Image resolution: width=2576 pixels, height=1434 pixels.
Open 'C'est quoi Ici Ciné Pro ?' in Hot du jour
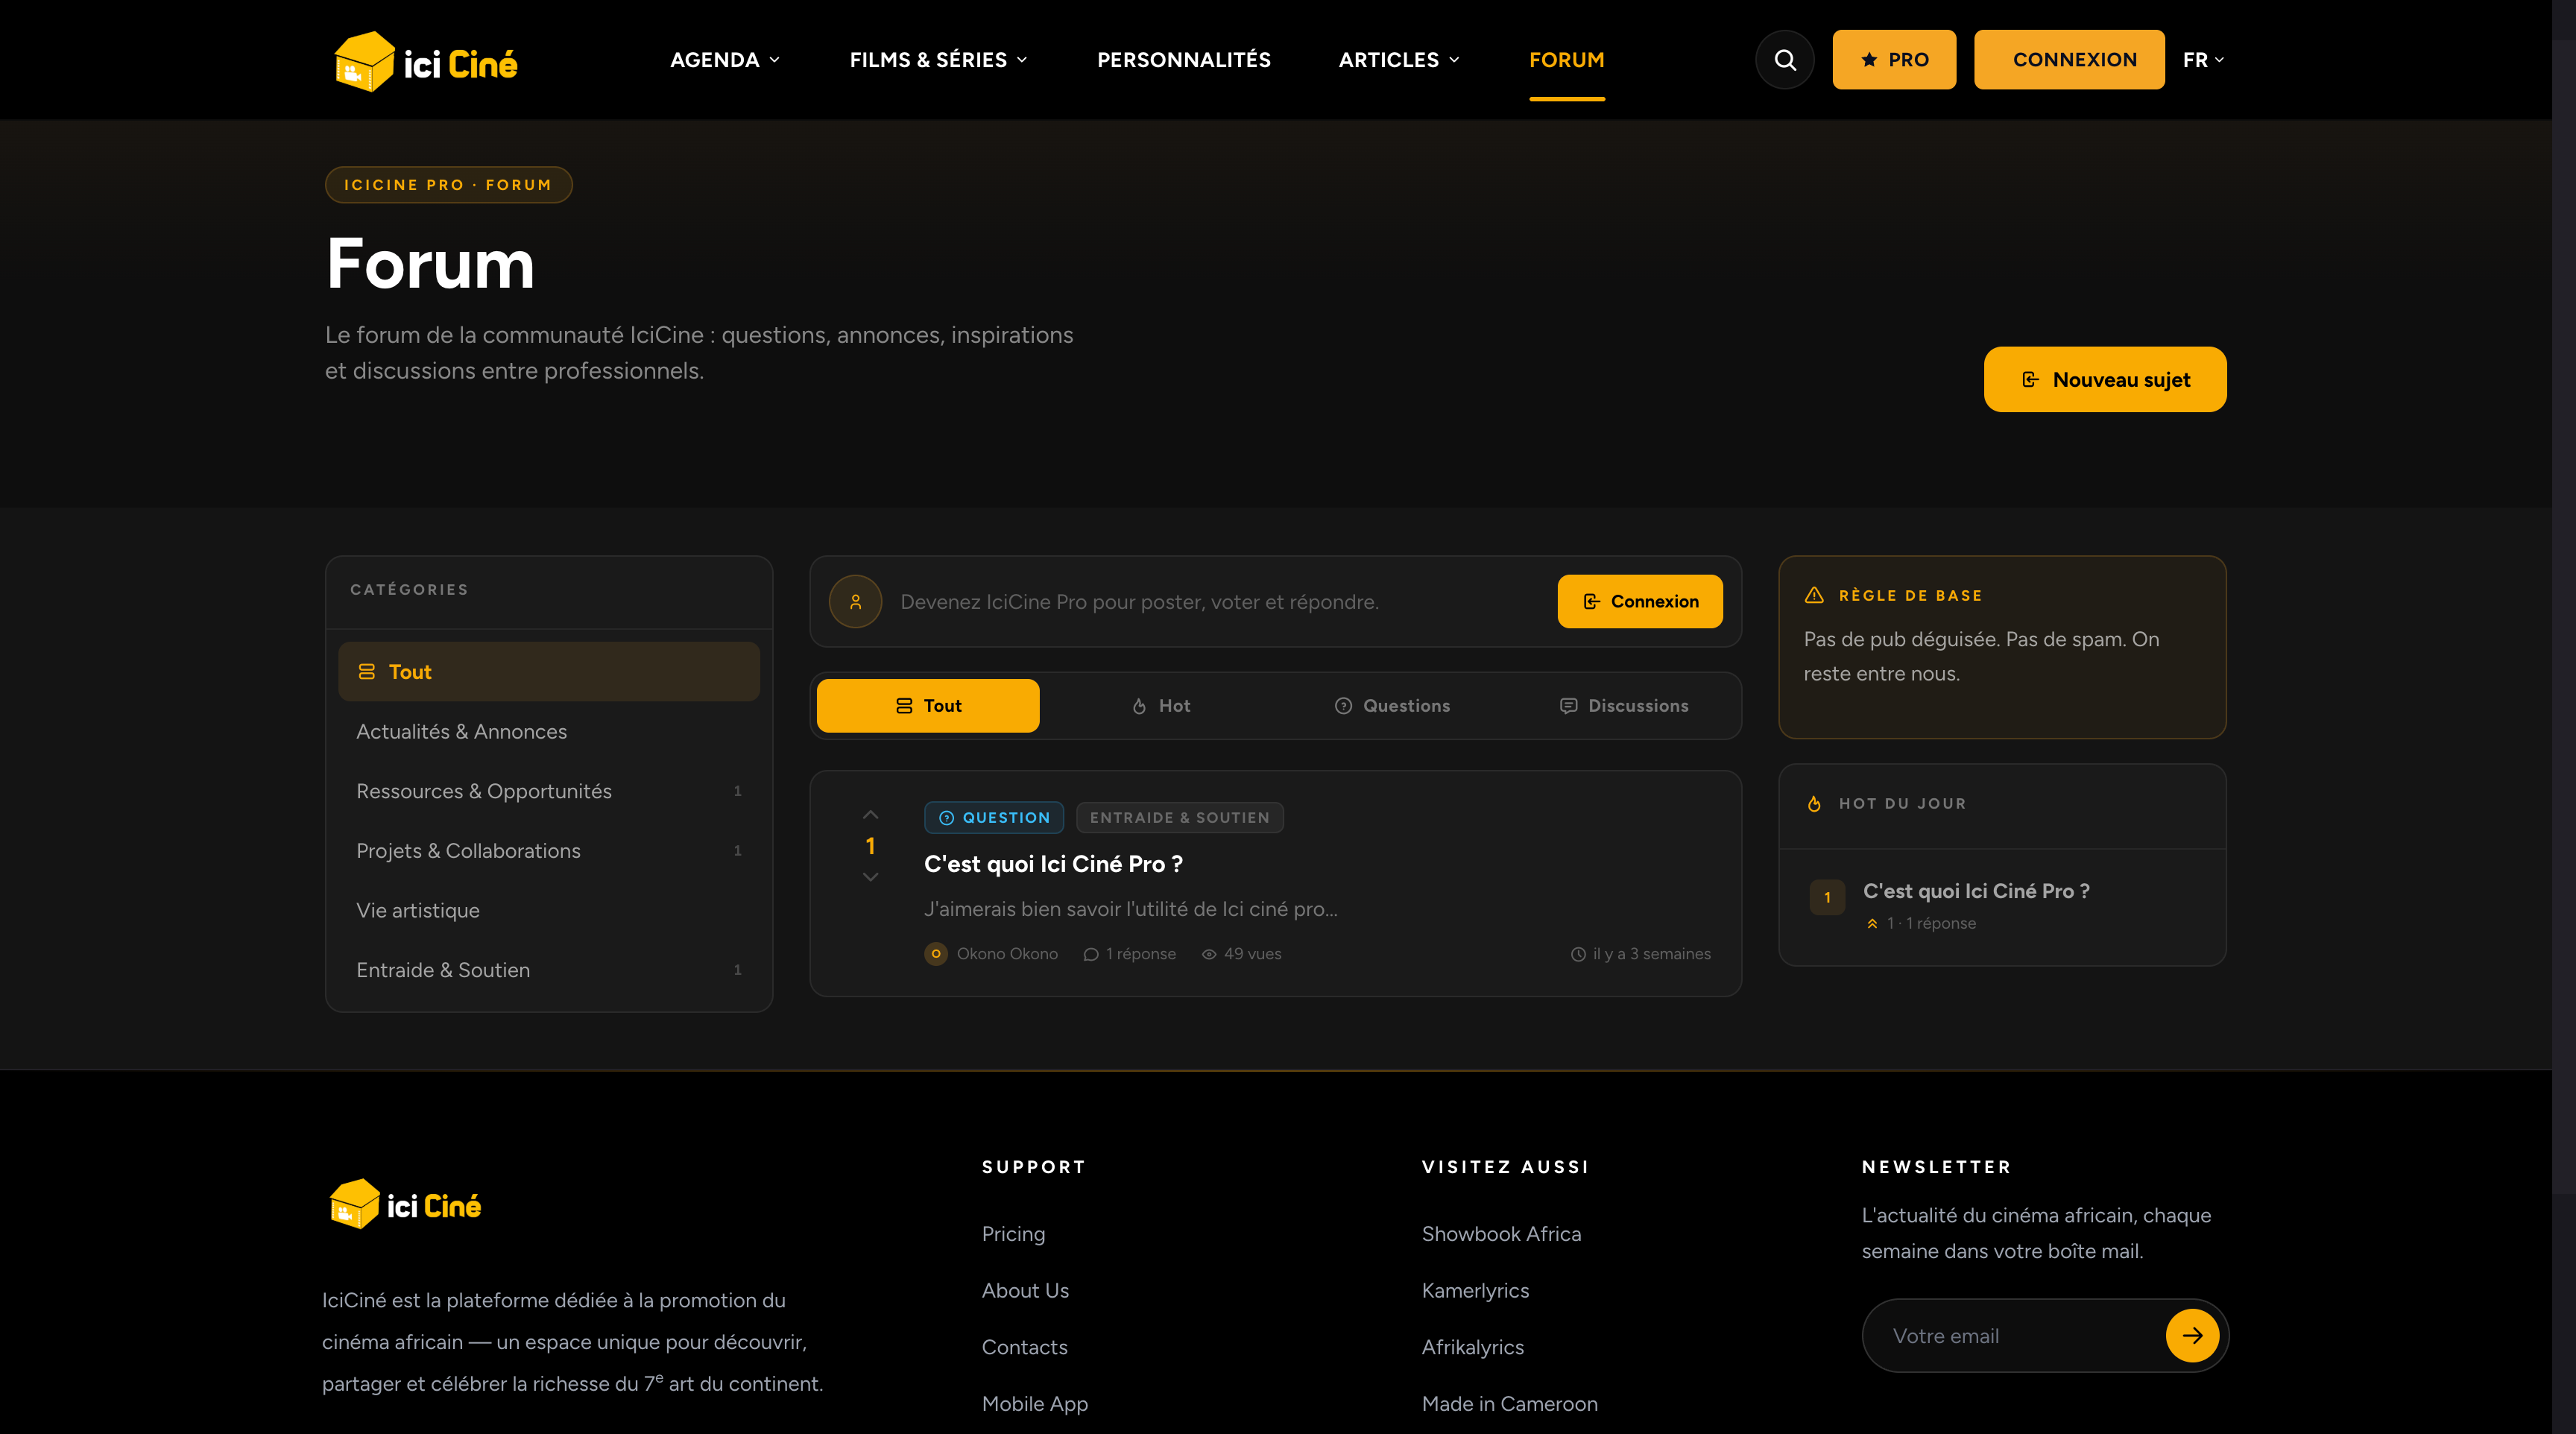(x=1976, y=891)
